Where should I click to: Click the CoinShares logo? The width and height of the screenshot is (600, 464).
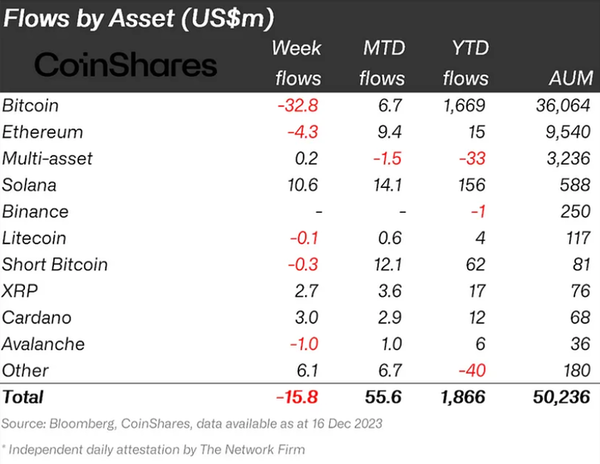tap(124, 65)
